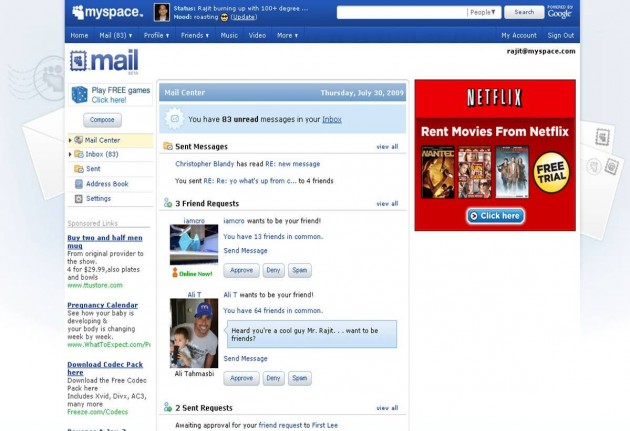Expand the Mail Center tree arrow
630x431 pixels.
point(70,140)
